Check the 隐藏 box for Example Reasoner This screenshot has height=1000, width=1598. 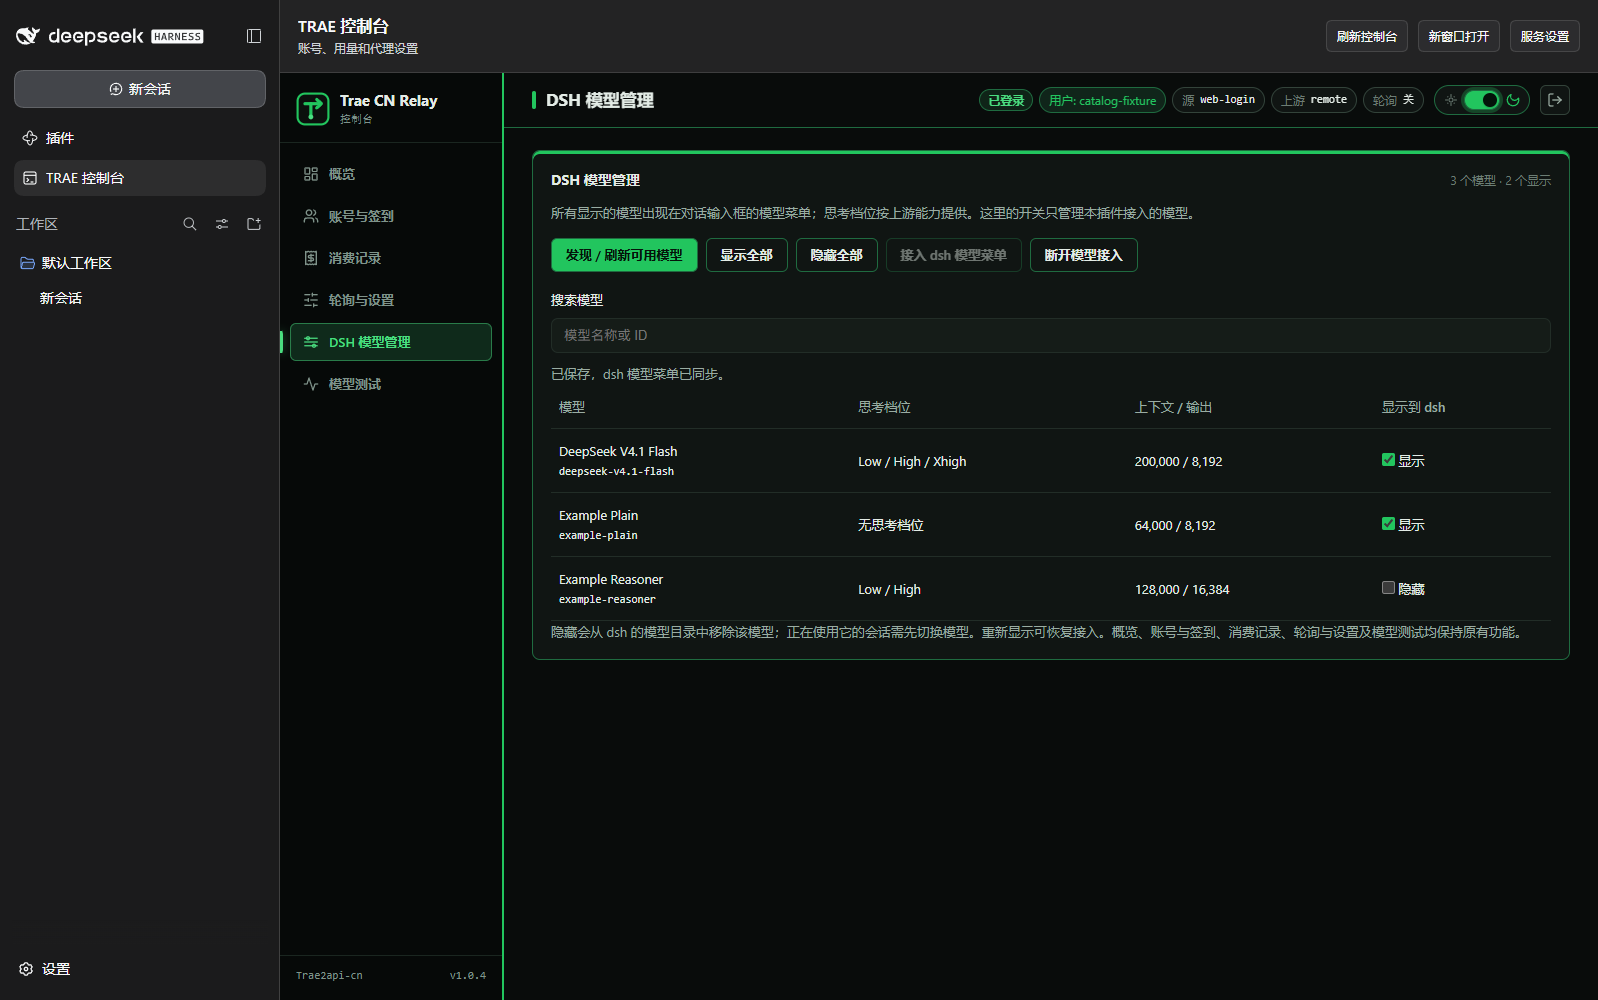point(1388,588)
